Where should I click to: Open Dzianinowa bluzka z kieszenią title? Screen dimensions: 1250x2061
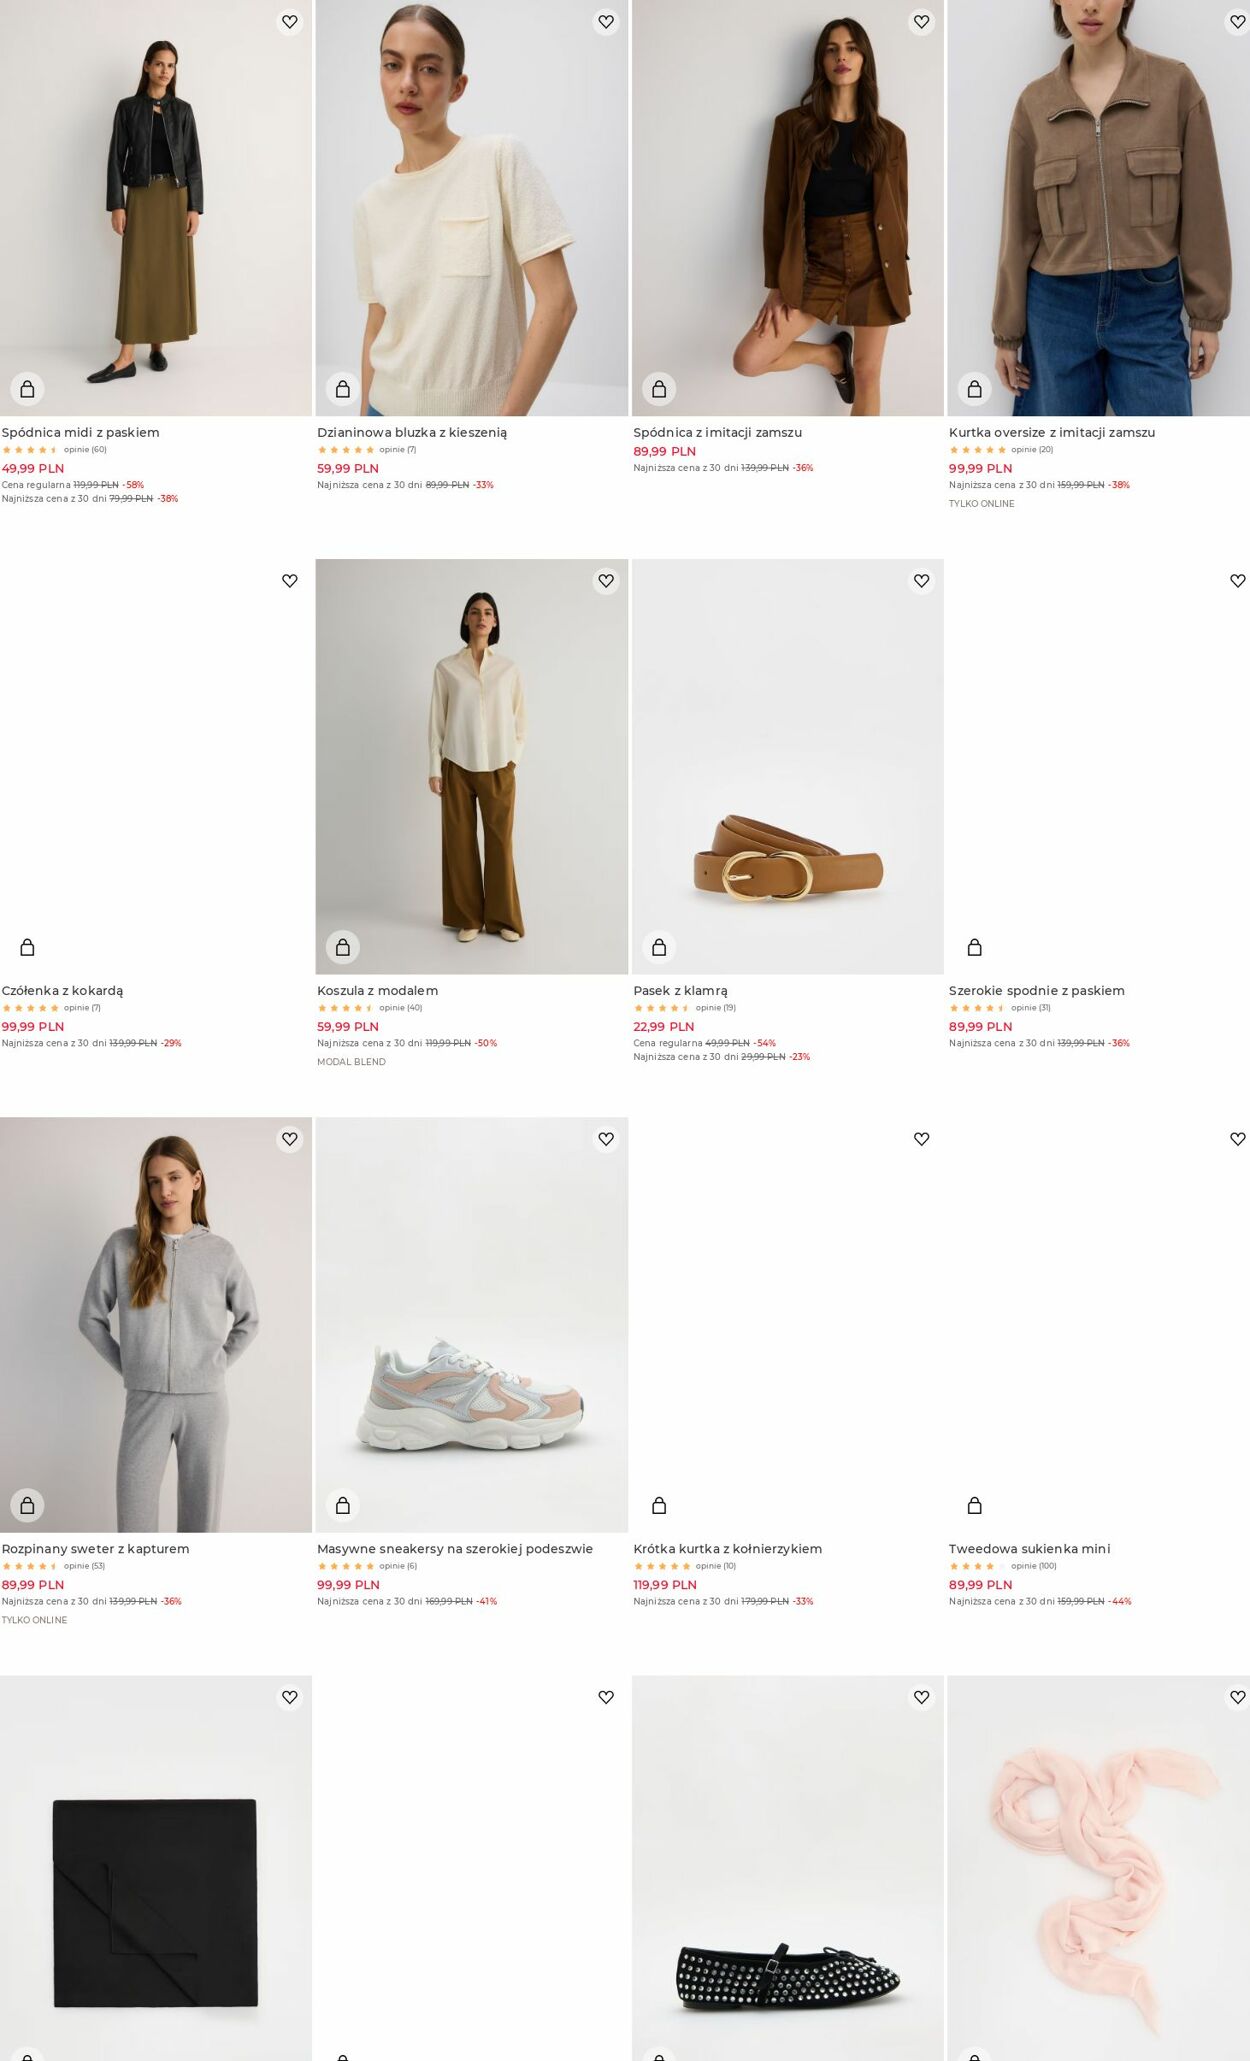tap(412, 433)
